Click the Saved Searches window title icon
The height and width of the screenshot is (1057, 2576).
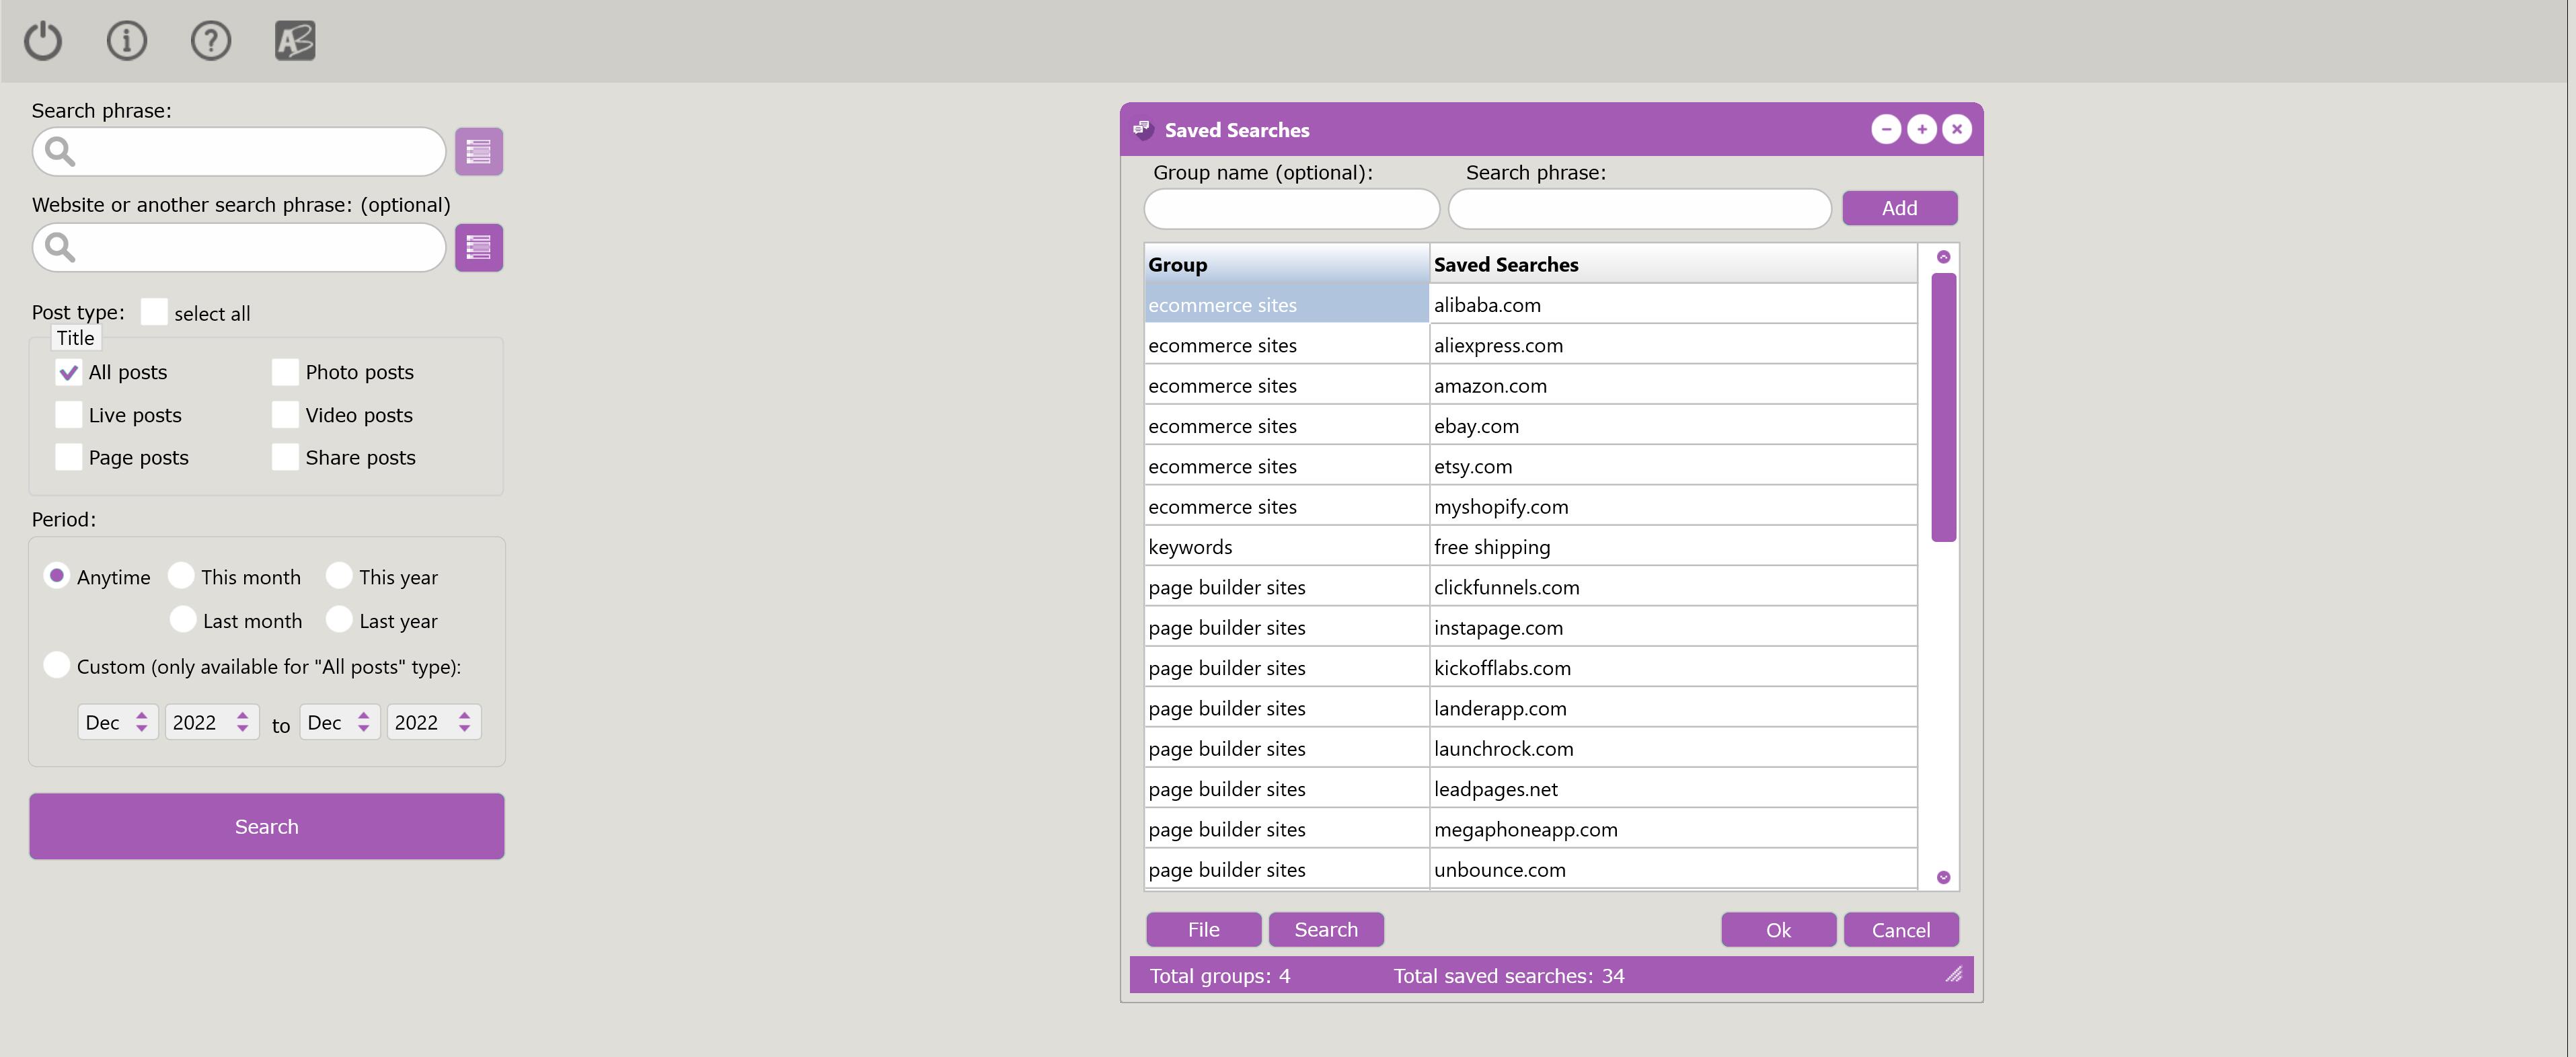pos(1143,129)
